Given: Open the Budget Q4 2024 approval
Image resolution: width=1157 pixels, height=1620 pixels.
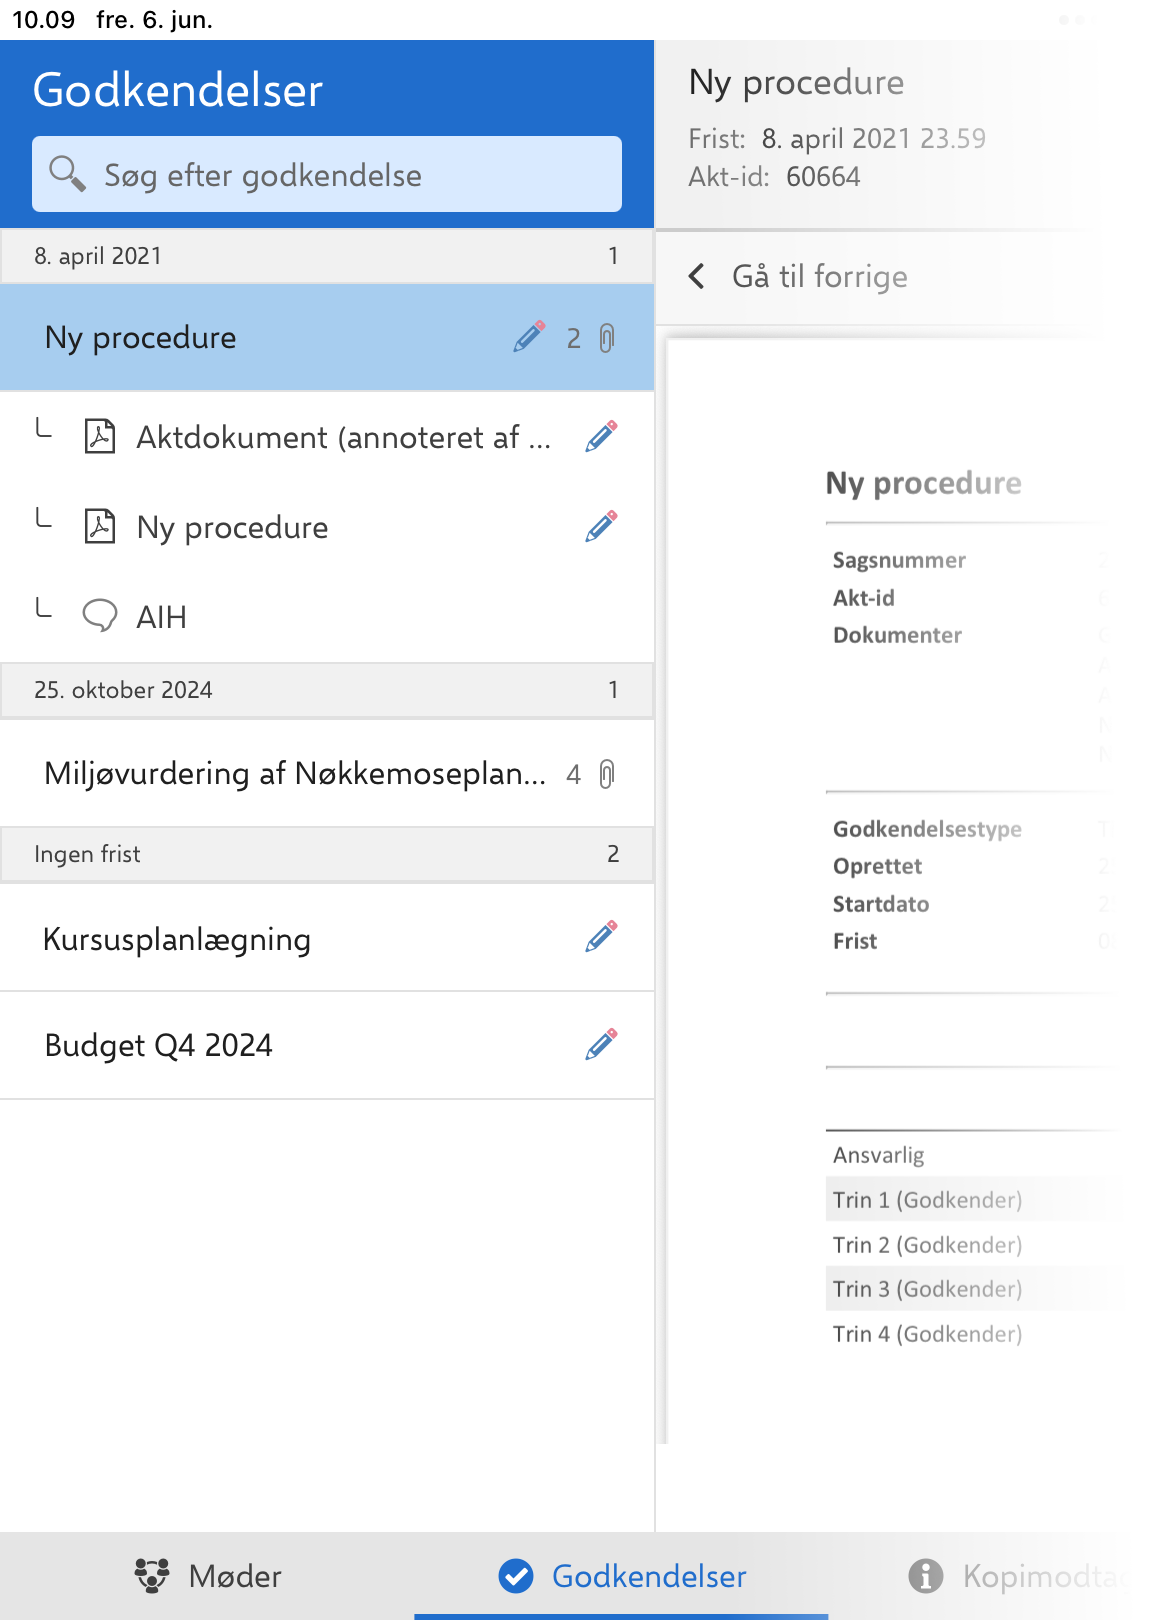Looking at the screenshot, I should [327, 1045].
